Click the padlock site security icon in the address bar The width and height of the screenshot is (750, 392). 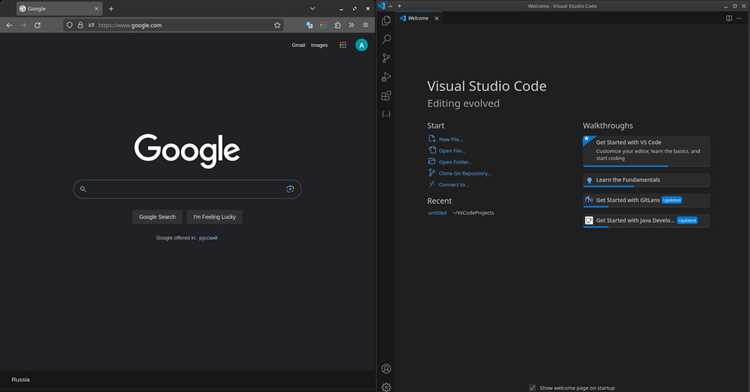click(x=80, y=25)
